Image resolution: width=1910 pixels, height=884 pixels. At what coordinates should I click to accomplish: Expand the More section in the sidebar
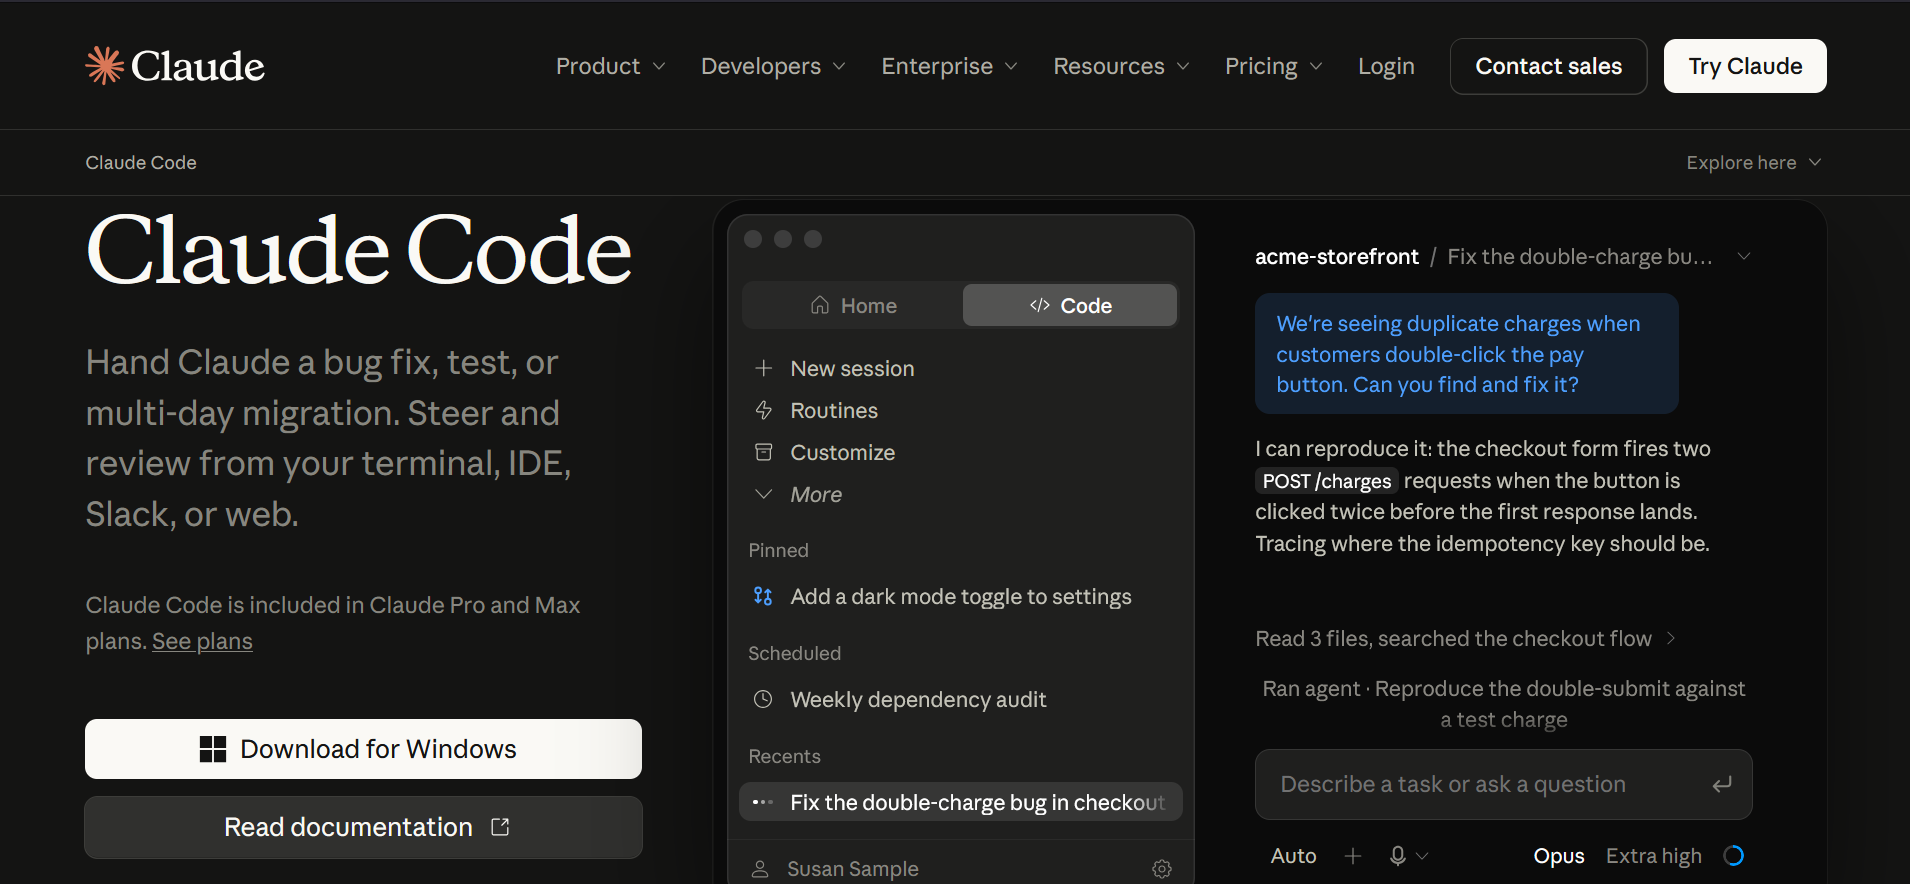click(798, 494)
